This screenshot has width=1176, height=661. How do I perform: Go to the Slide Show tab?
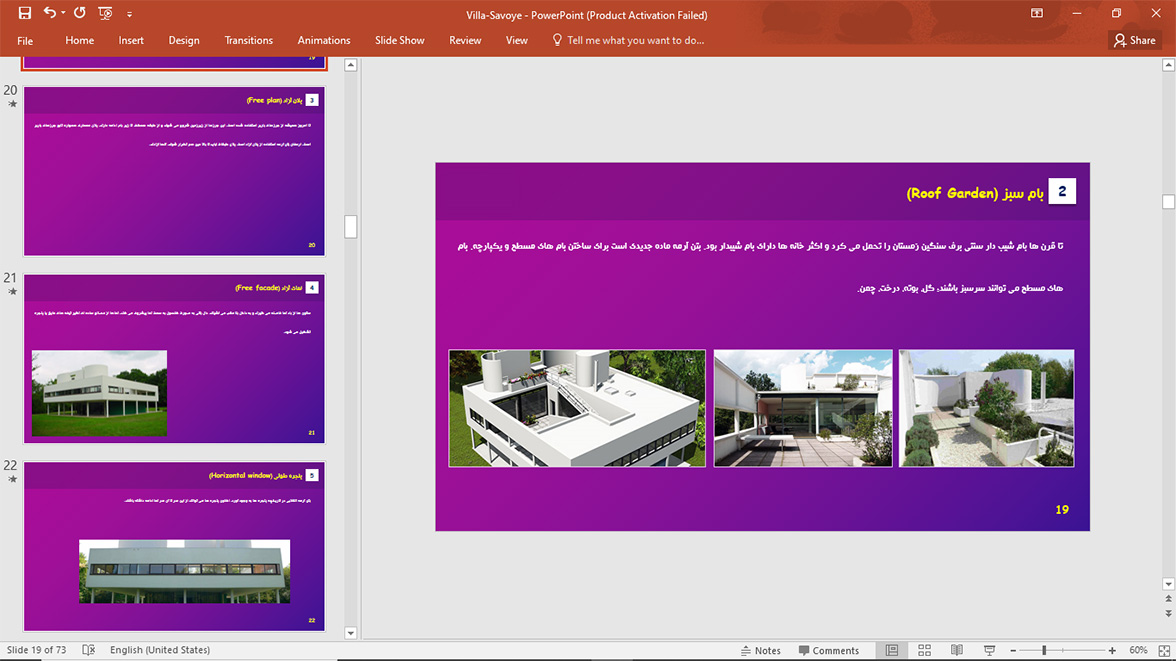click(x=400, y=41)
